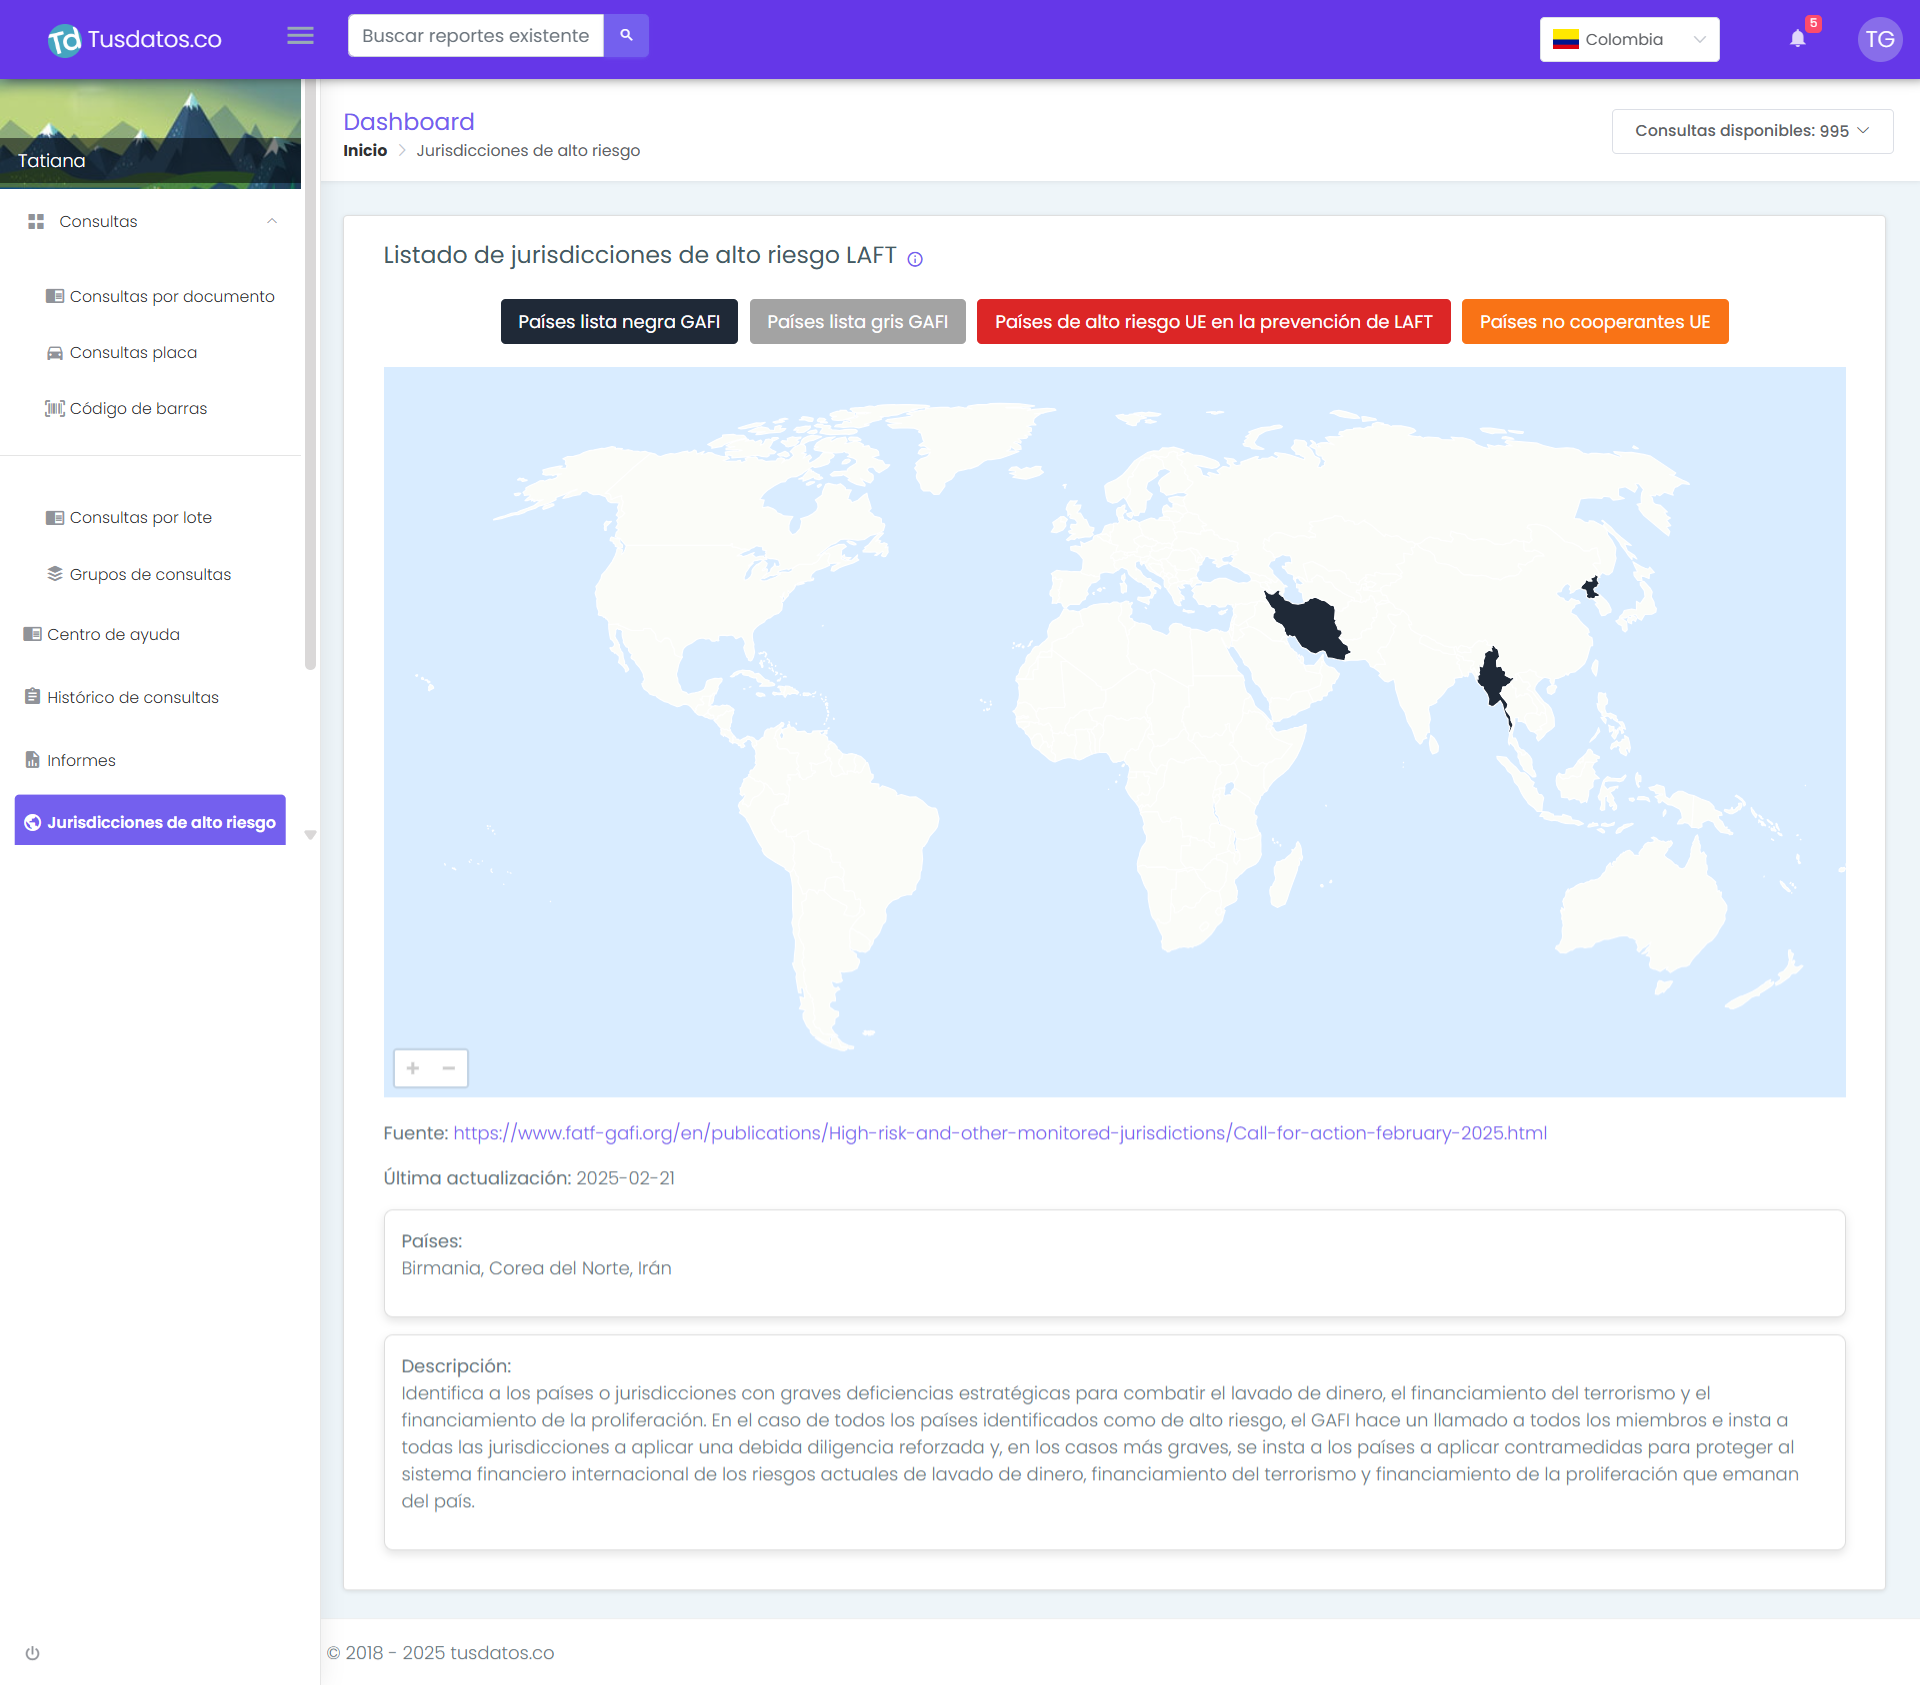Open Histórico de consultas

click(132, 698)
